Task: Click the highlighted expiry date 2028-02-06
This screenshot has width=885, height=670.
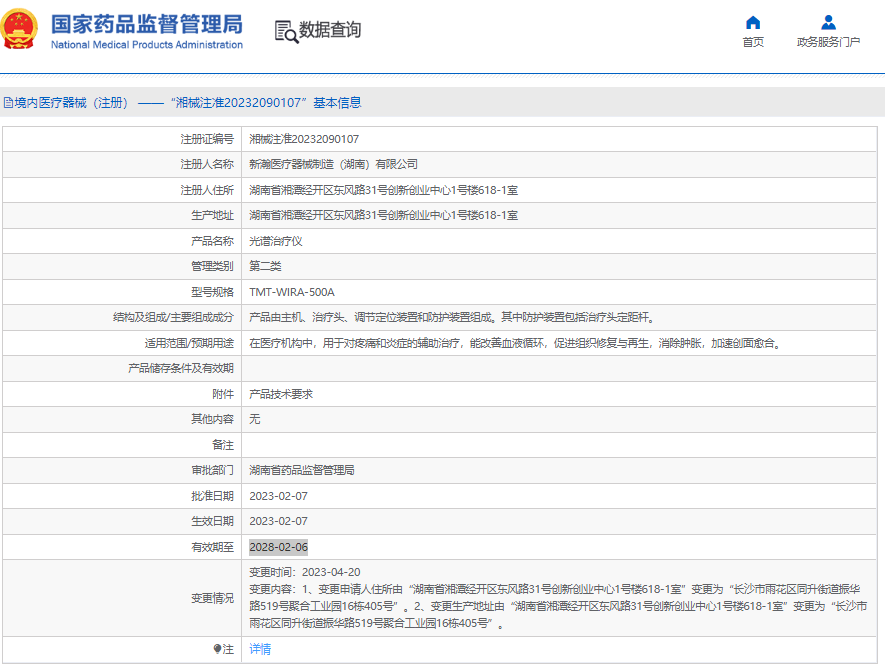Action: pyautogui.click(x=278, y=547)
